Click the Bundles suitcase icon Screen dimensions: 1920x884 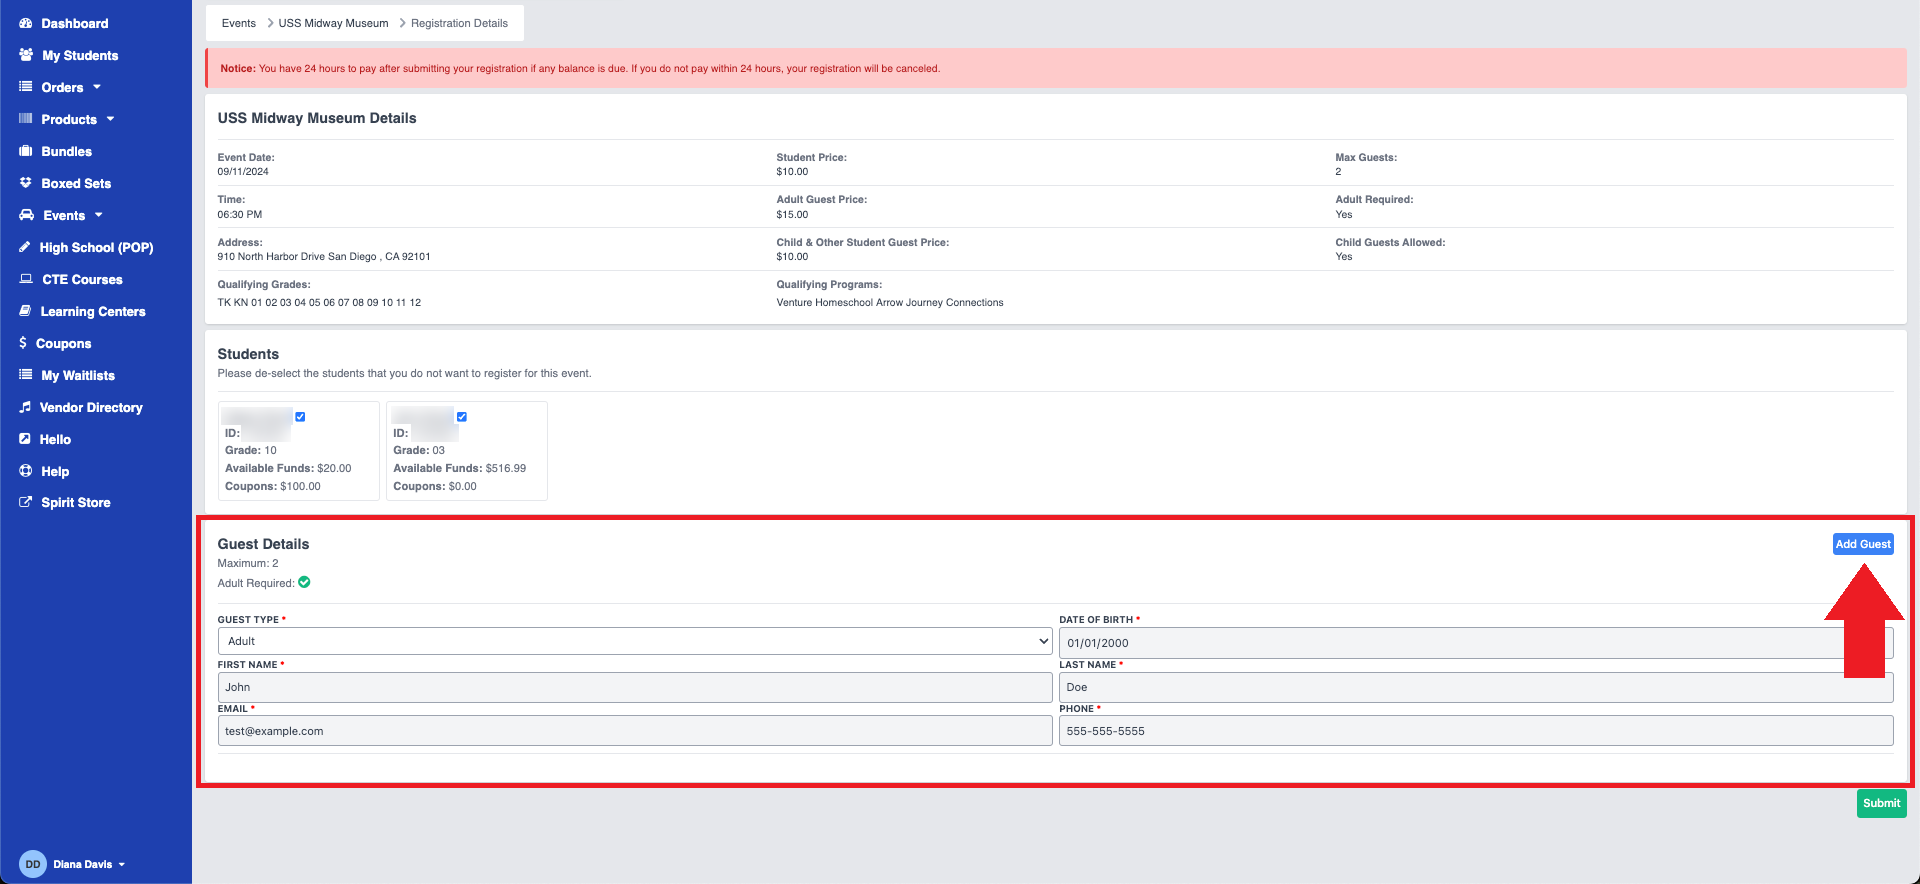(26, 151)
